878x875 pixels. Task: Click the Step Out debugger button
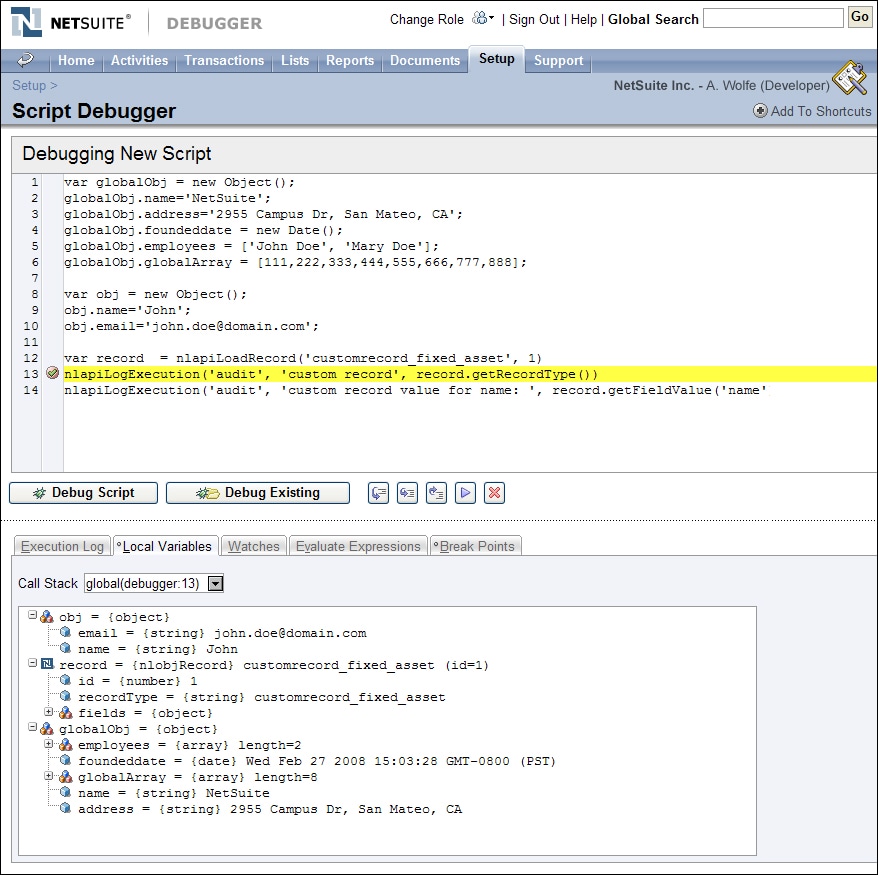click(436, 493)
